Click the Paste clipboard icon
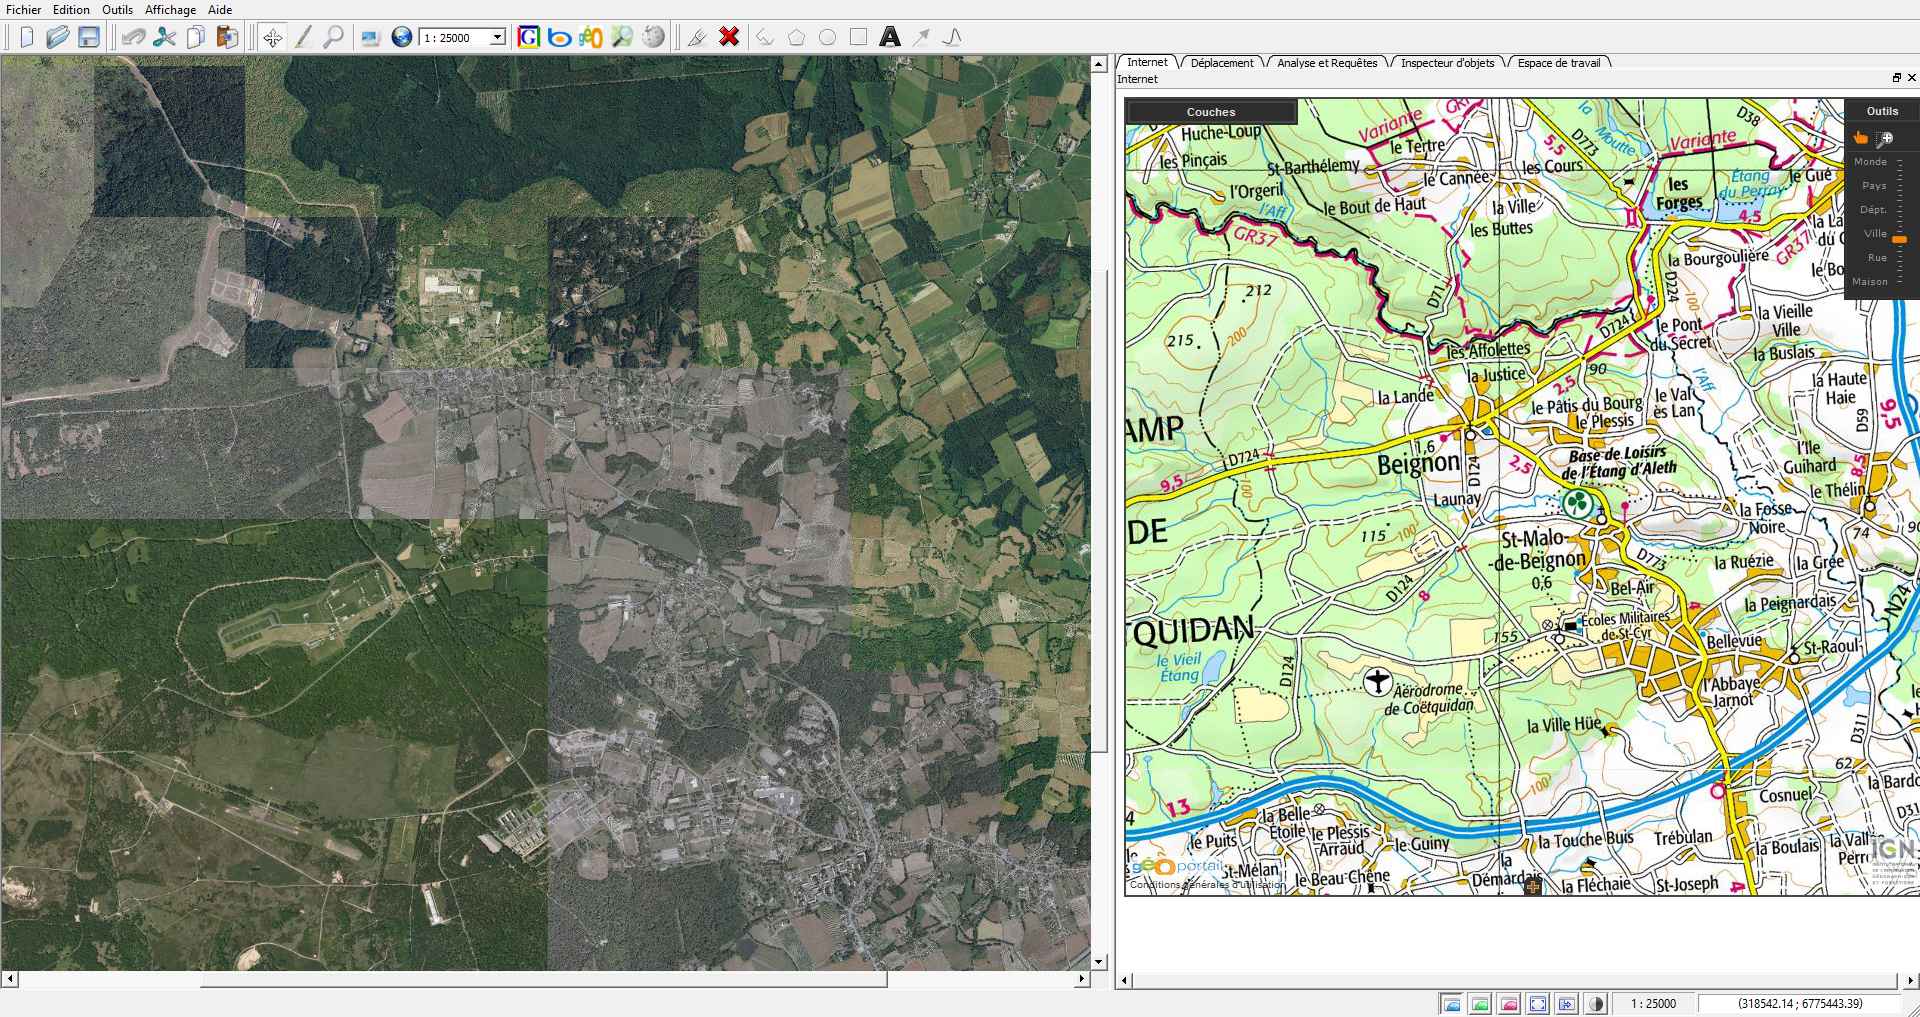The image size is (1920, 1017). (228, 38)
